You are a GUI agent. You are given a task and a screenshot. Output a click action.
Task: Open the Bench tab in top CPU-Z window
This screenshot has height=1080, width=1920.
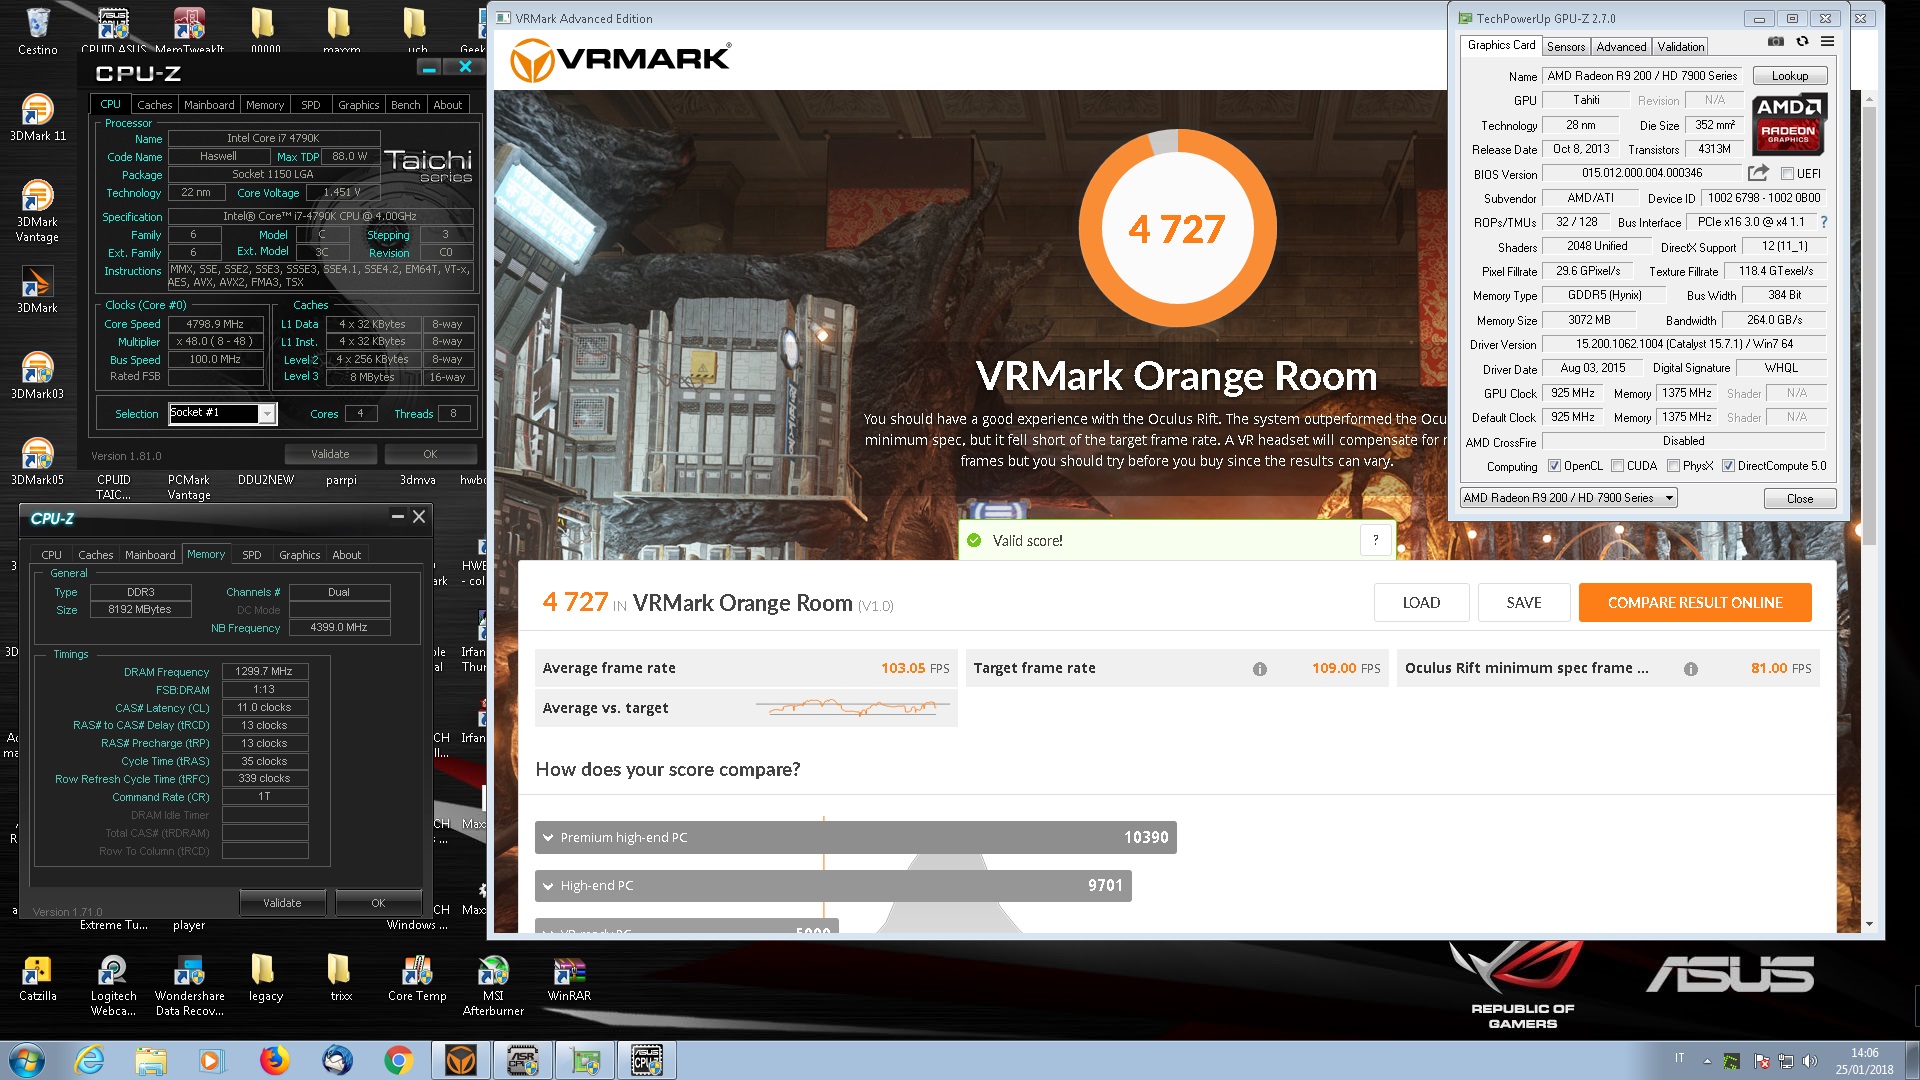click(405, 105)
